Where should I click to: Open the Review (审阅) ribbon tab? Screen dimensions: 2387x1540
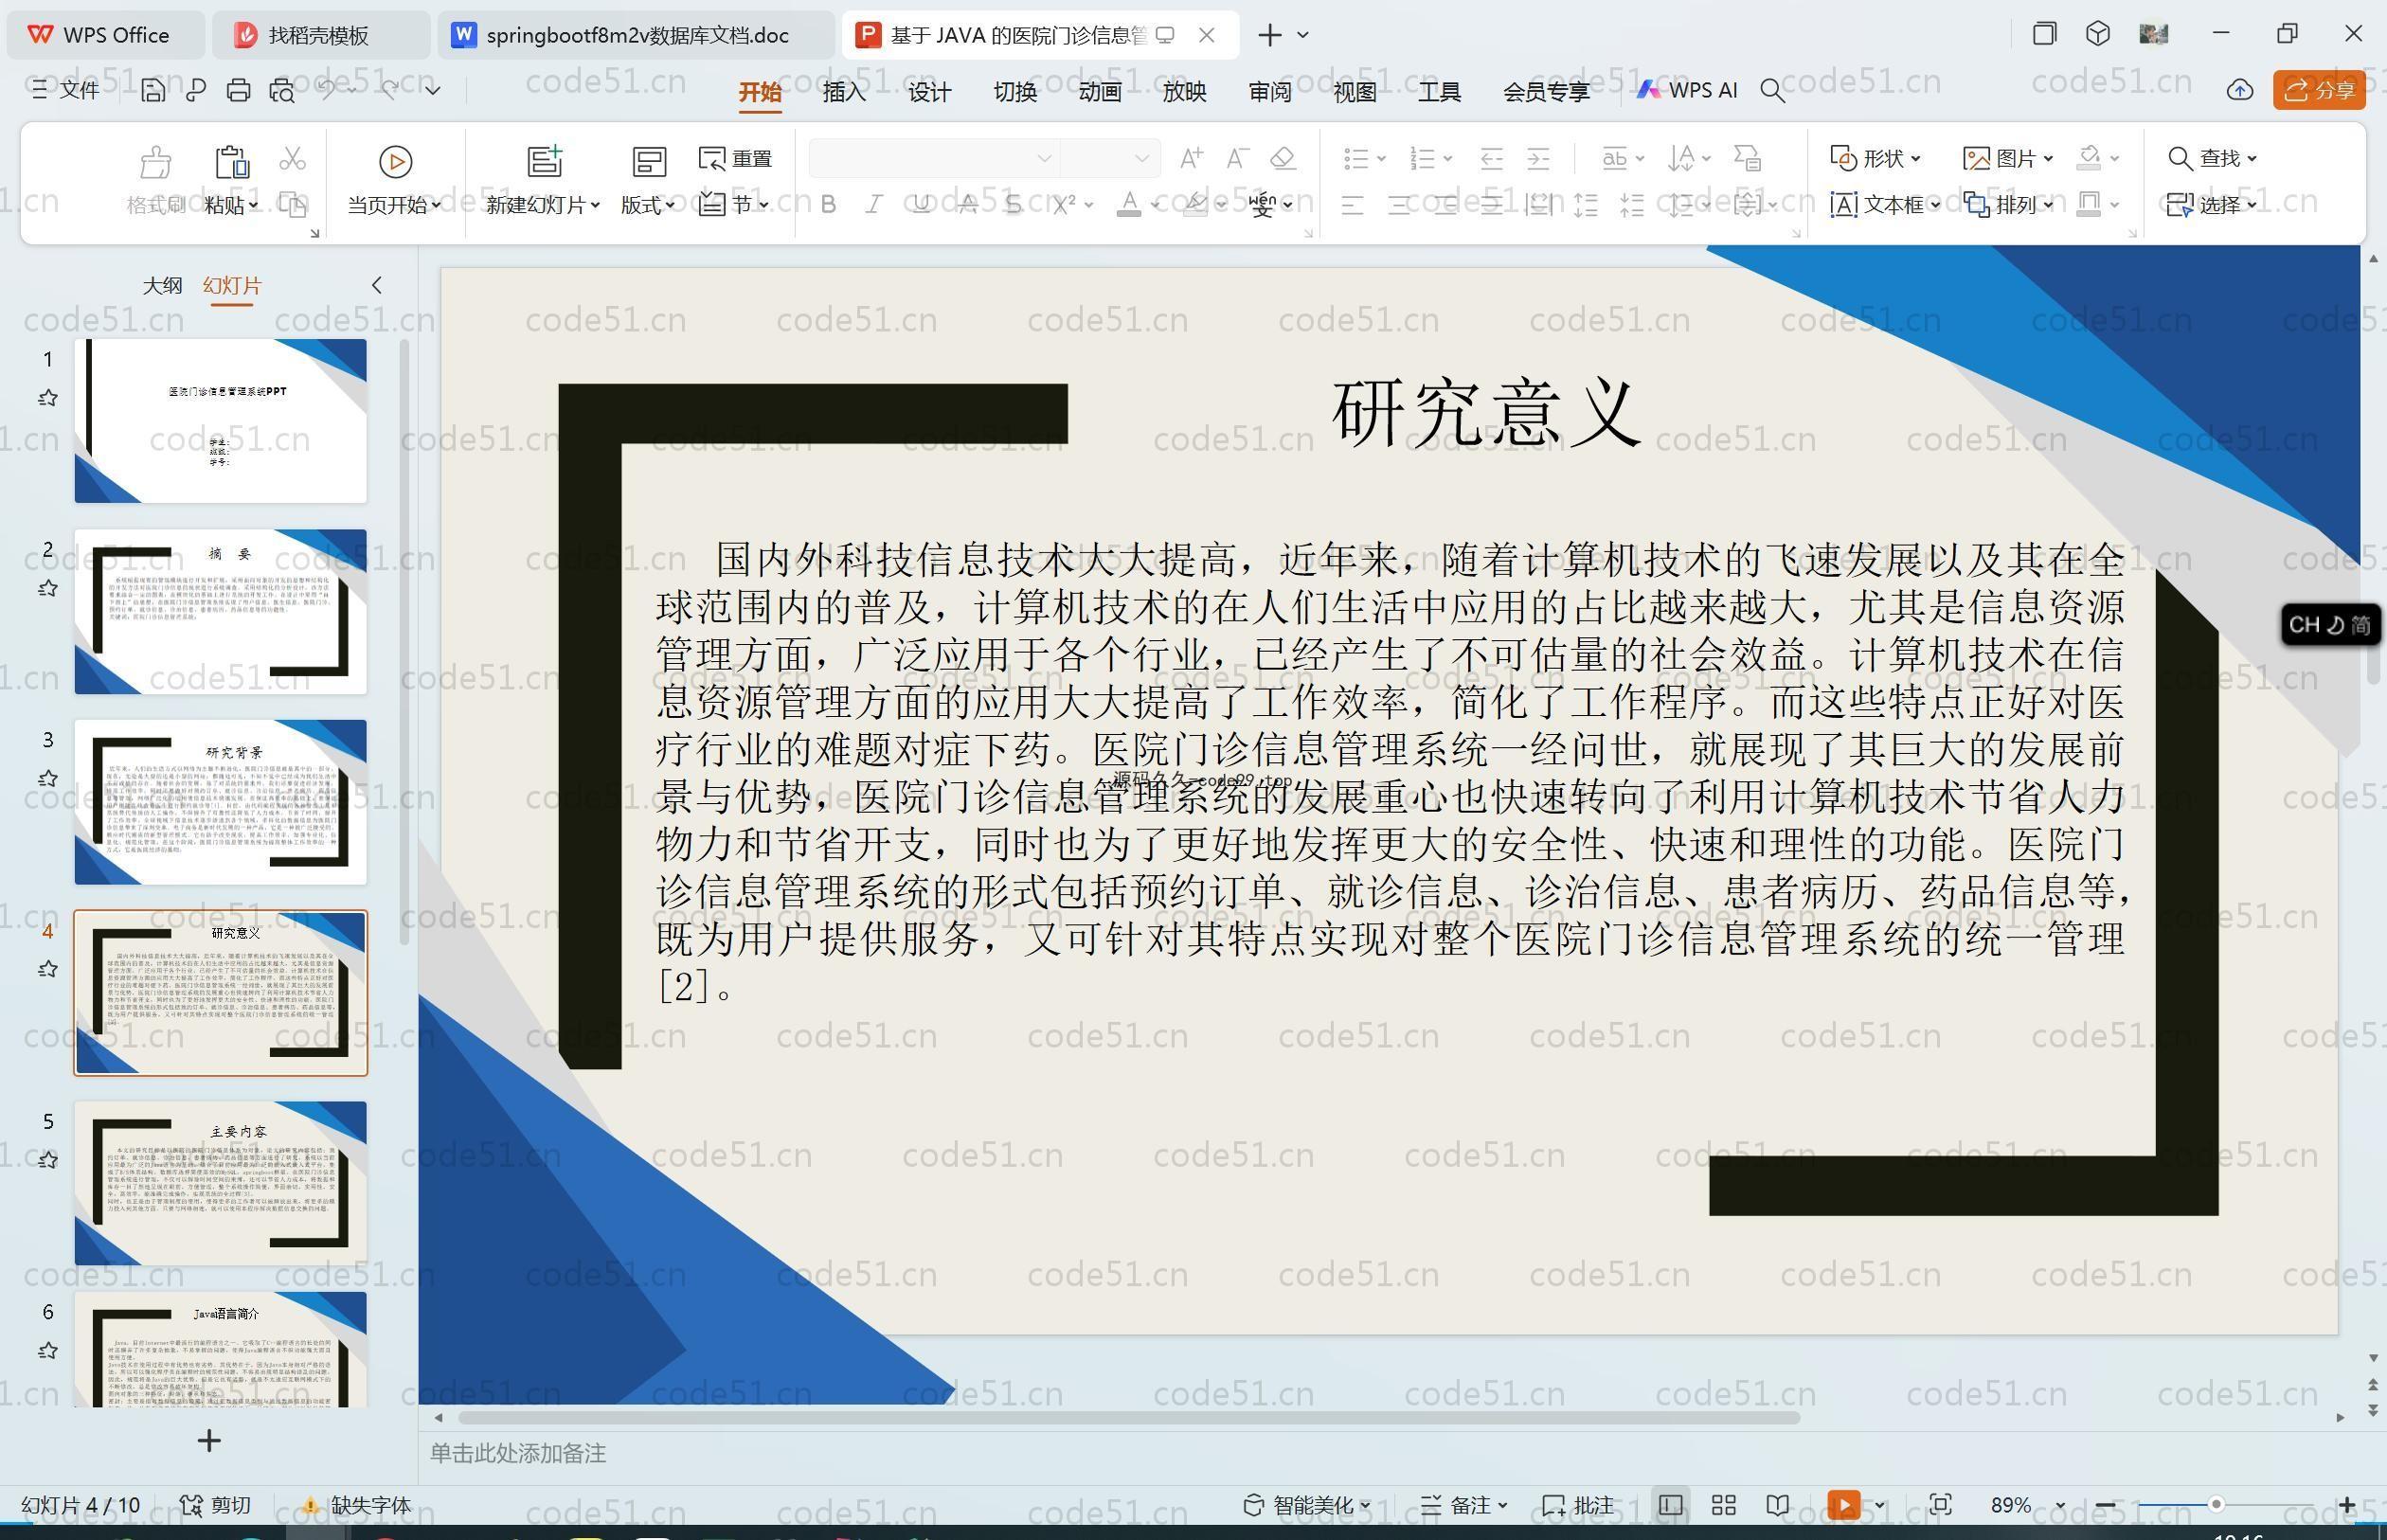click(x=1270, y=92)
